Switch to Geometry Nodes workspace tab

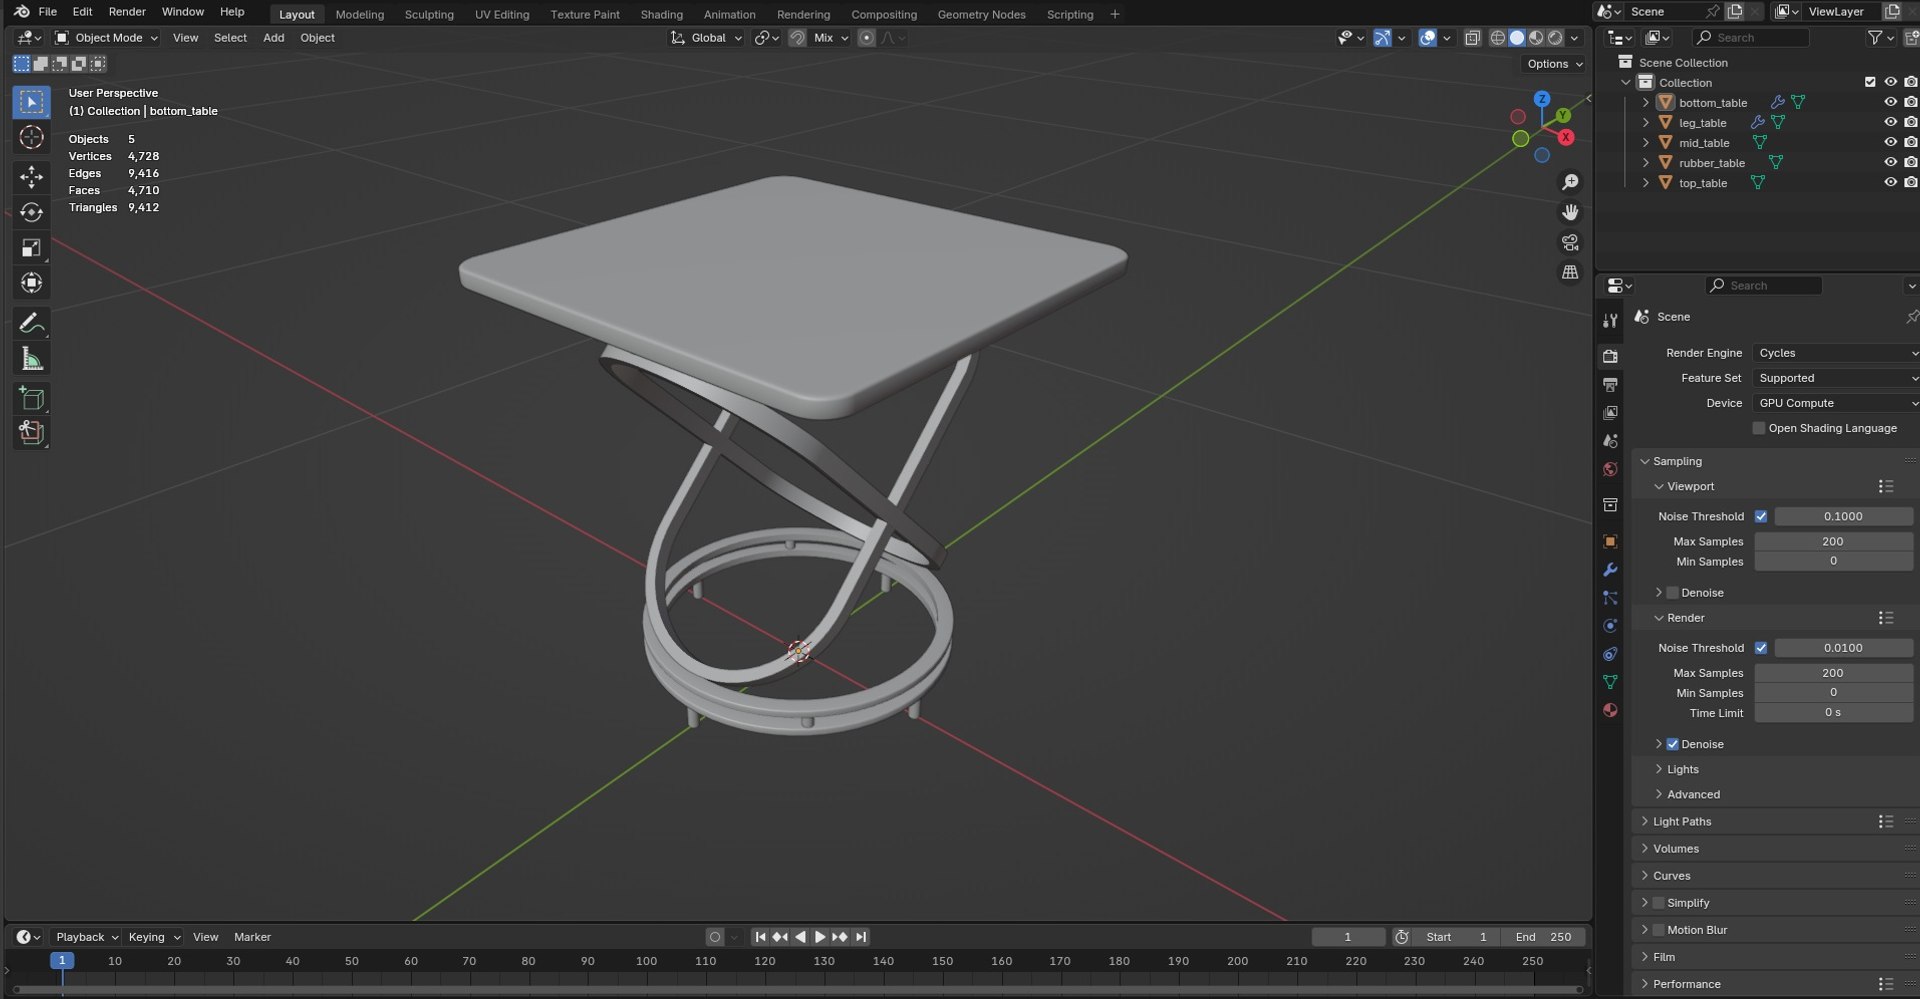(x=981, y=14)
